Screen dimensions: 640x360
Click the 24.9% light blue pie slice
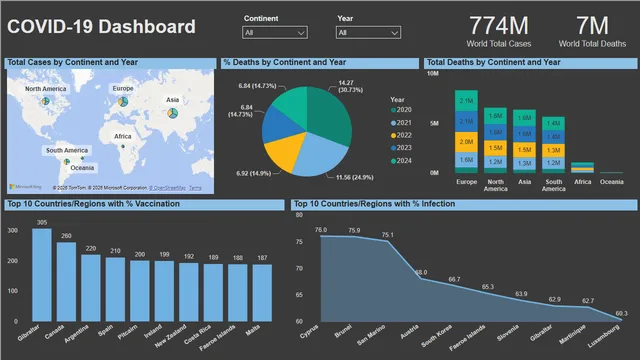click(320, 157)
